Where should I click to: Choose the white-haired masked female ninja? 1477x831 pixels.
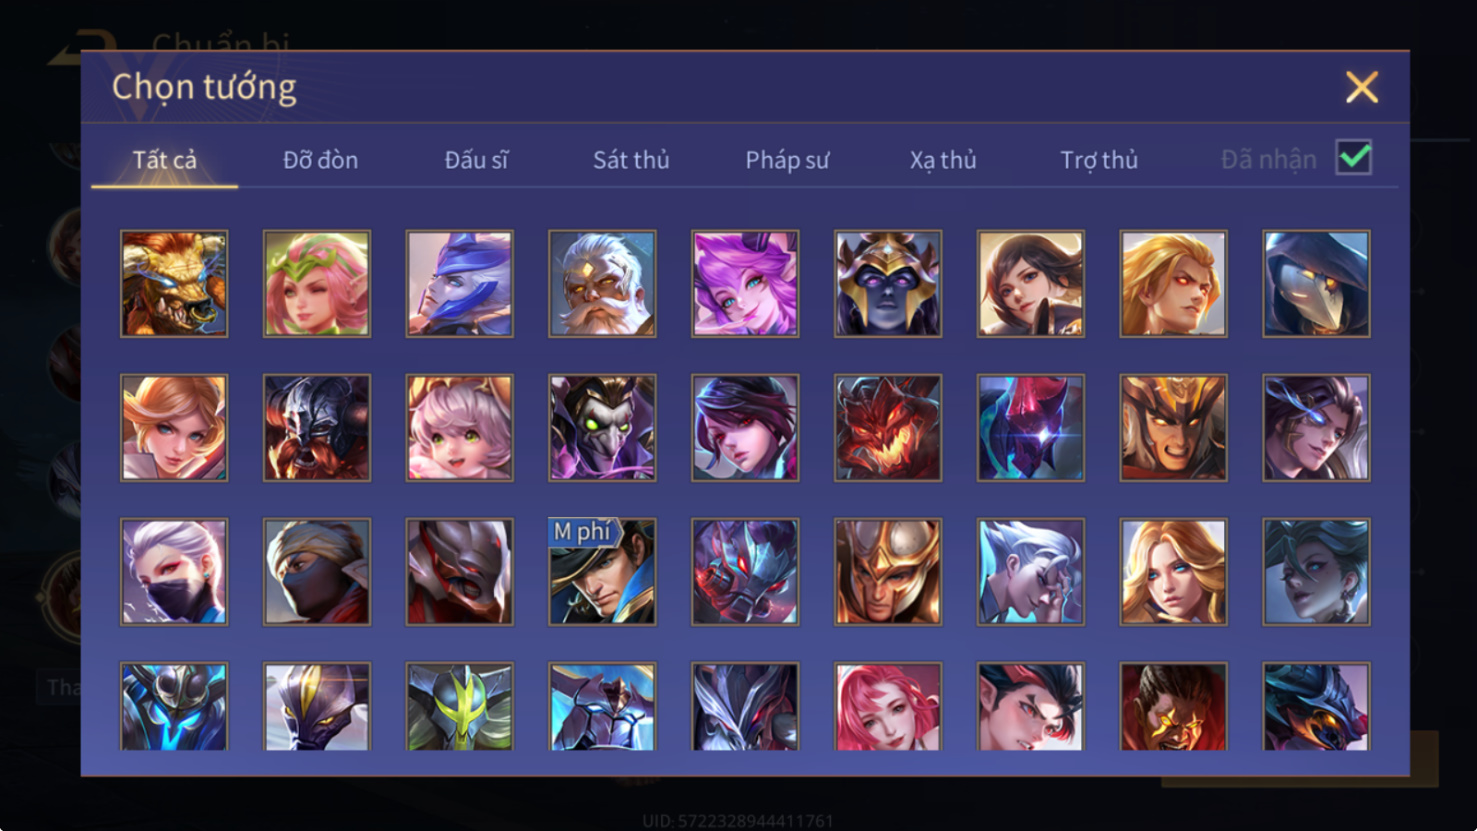(x=174, y=572)
